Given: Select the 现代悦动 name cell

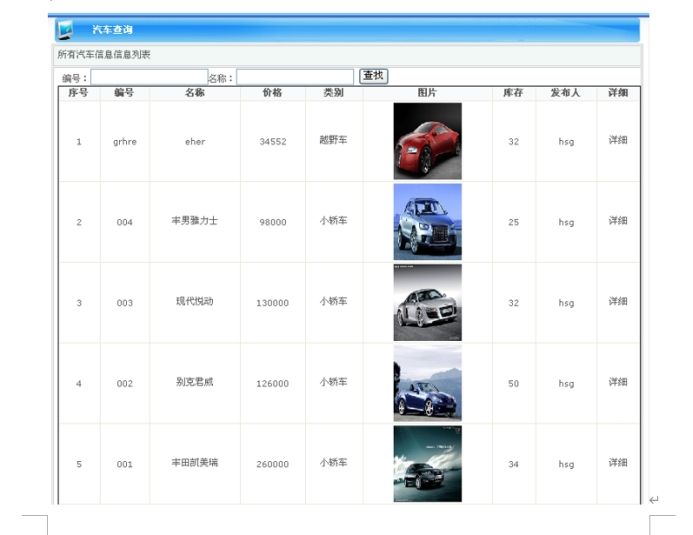Looking at the screenshot, I should pyautogui.click(x=194, y=301).
